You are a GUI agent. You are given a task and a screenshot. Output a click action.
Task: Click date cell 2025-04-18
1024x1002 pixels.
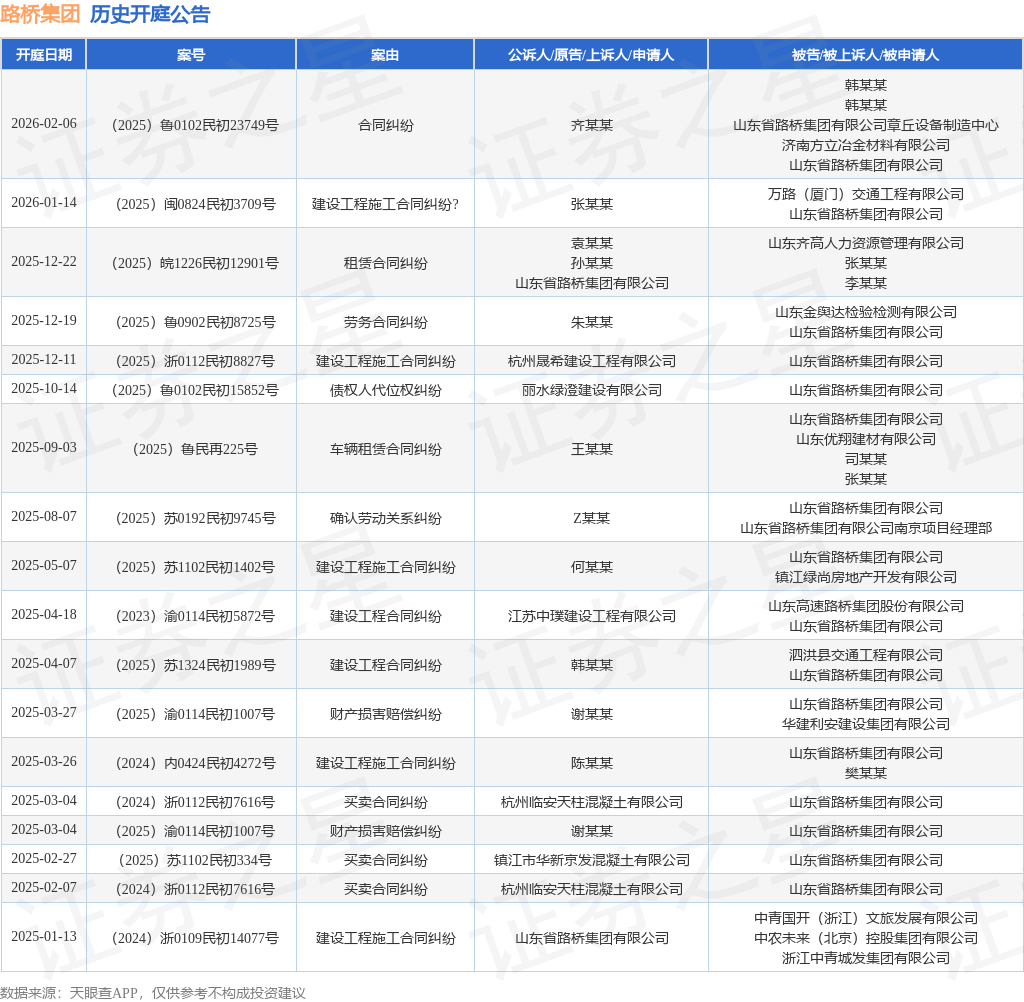pos(44,614)
